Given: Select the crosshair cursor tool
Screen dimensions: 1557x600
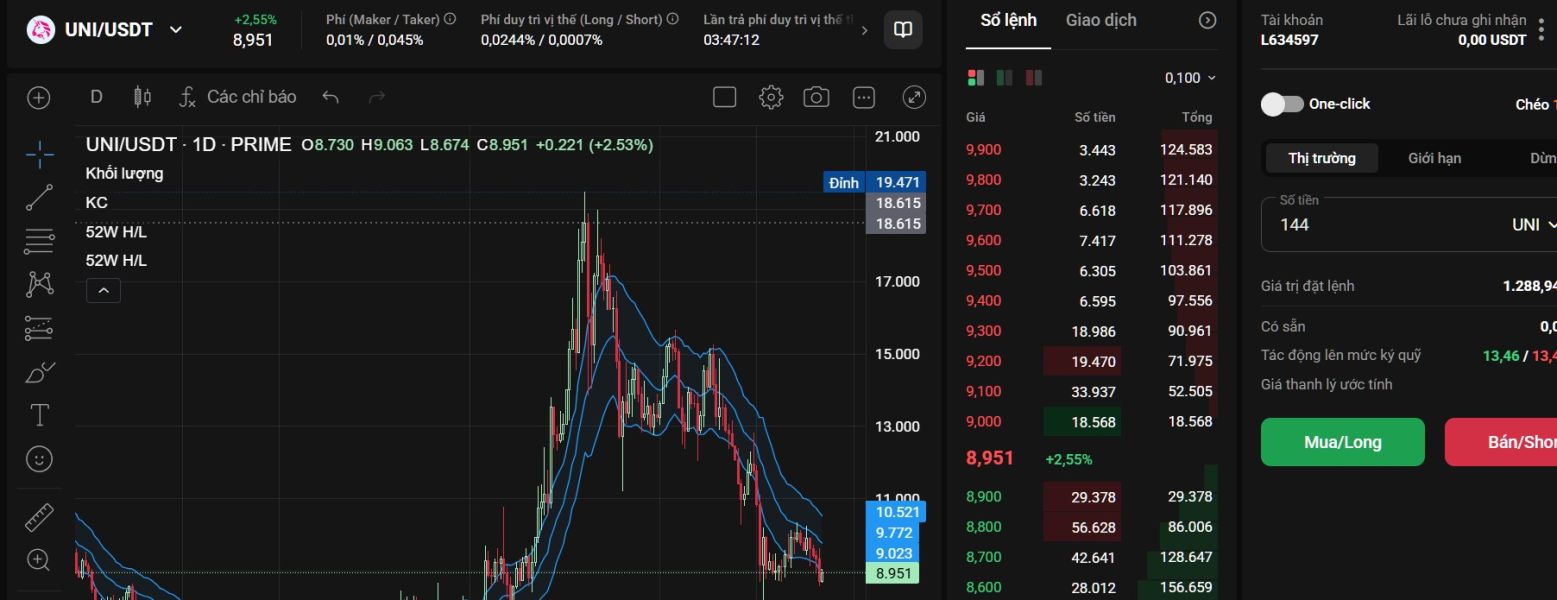Looking at the screenshot, I should [39, 153].
